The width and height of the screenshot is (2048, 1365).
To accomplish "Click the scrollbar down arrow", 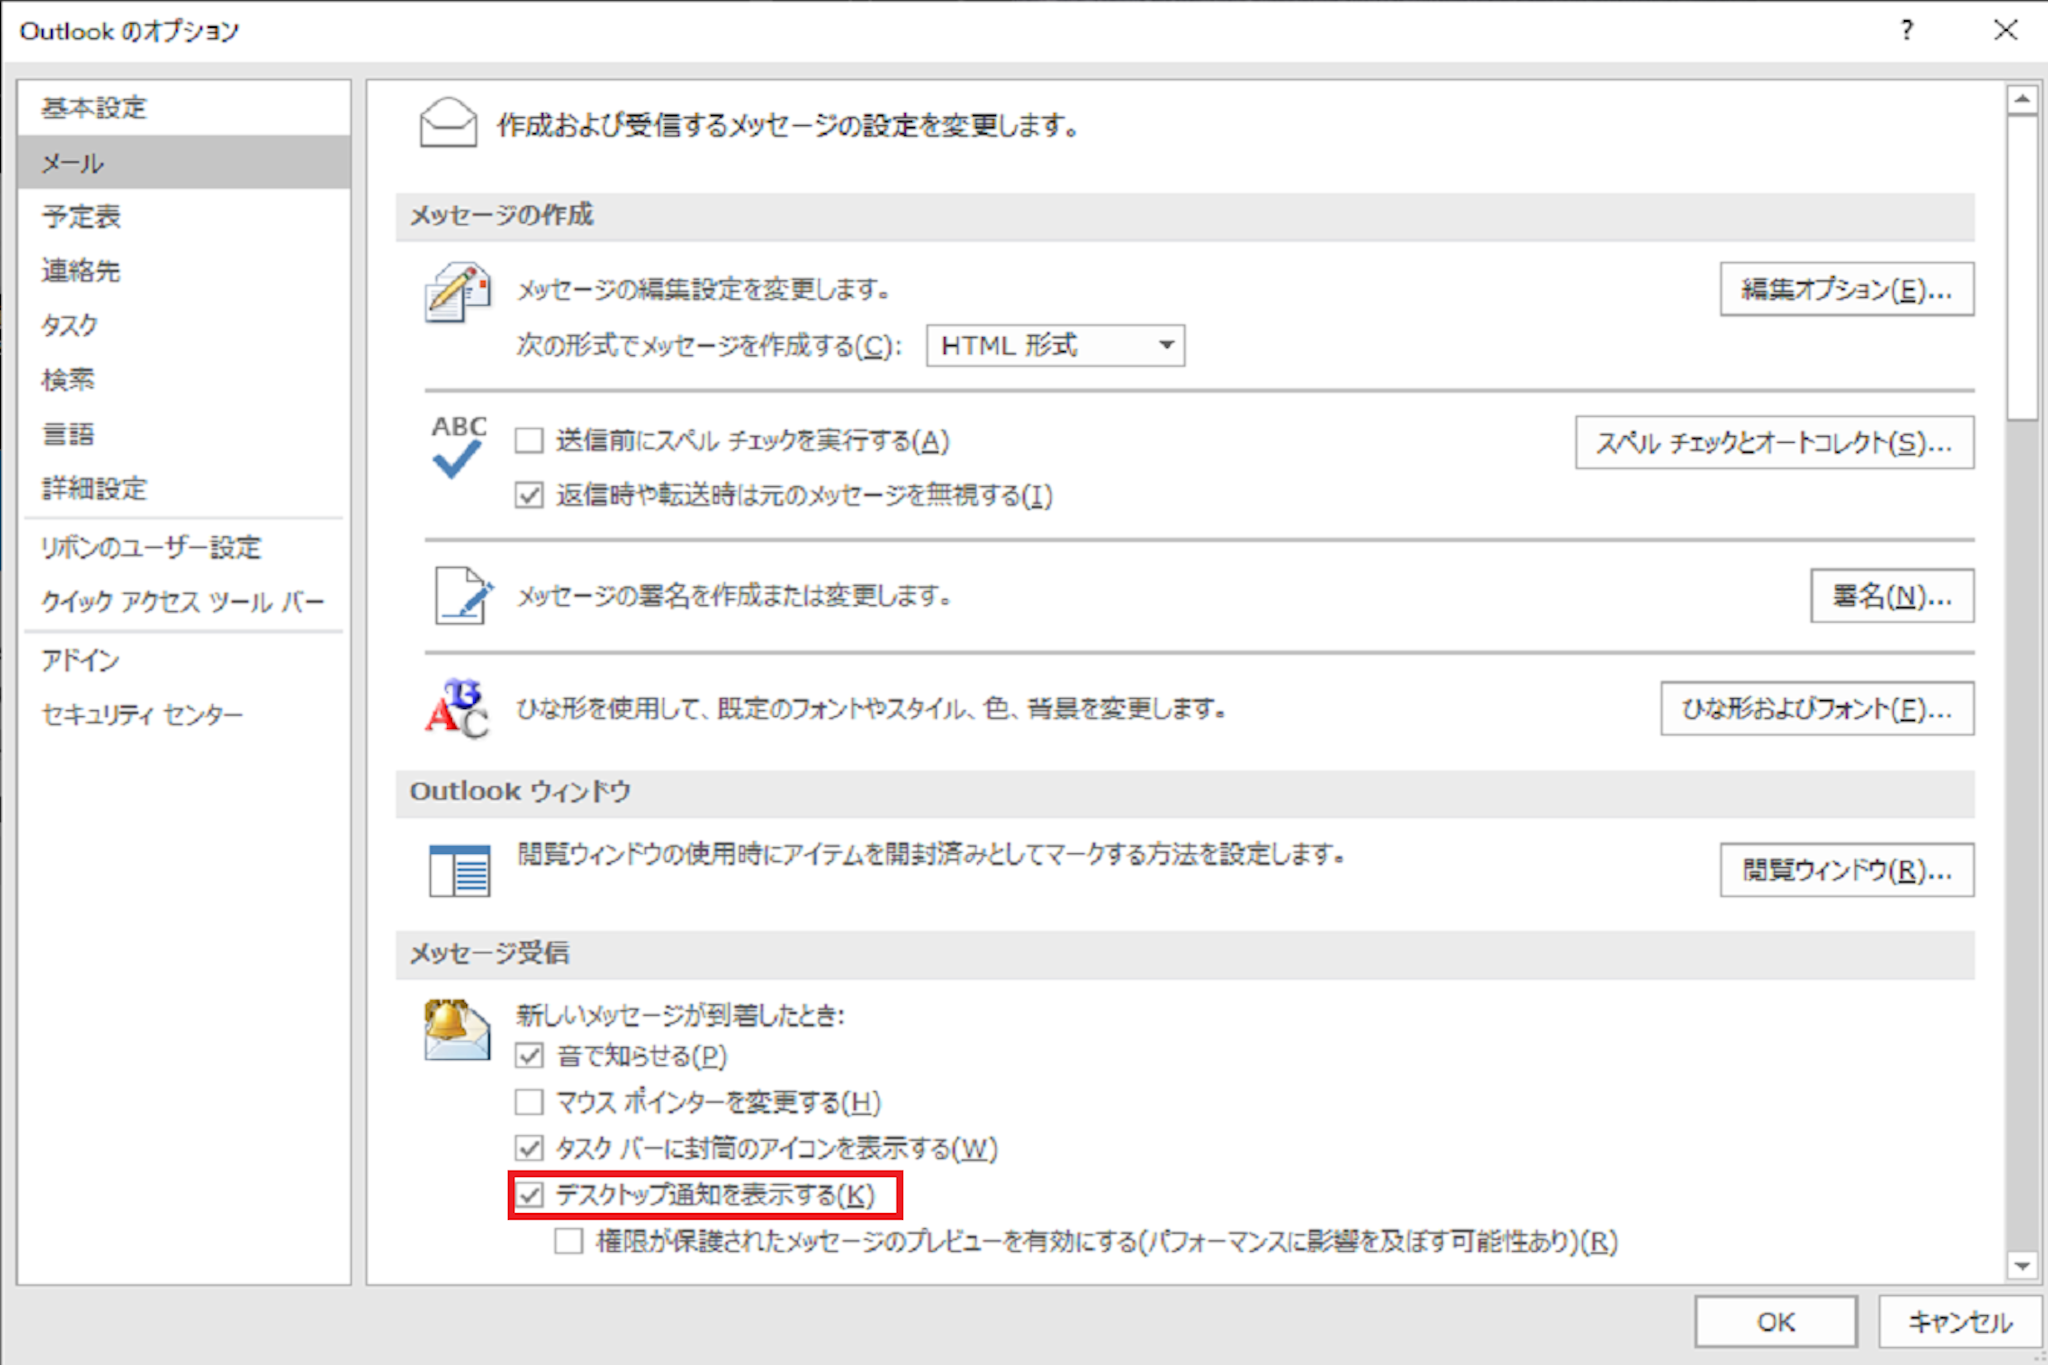I will [2022, 1266].
